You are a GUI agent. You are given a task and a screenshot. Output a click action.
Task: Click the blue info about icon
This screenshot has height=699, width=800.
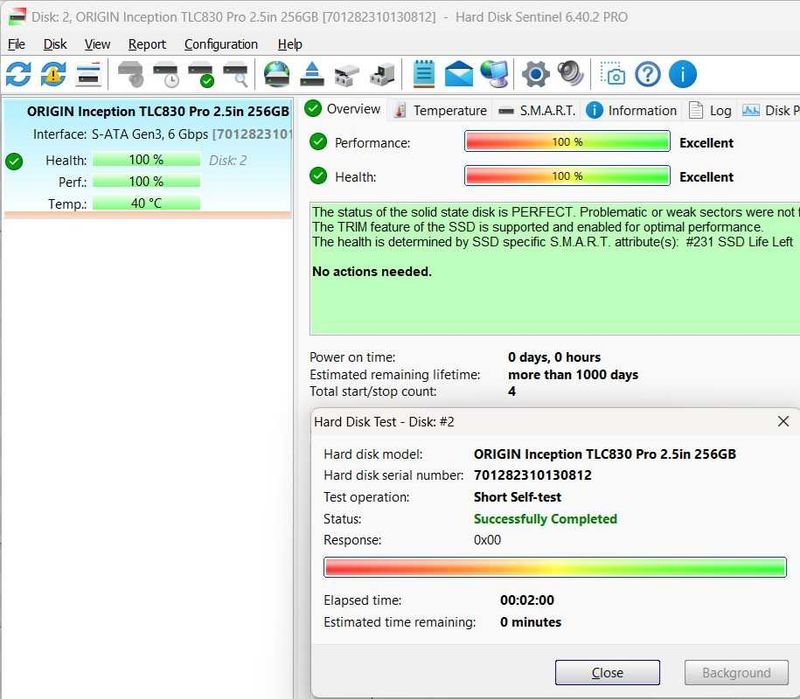point(683,74)
